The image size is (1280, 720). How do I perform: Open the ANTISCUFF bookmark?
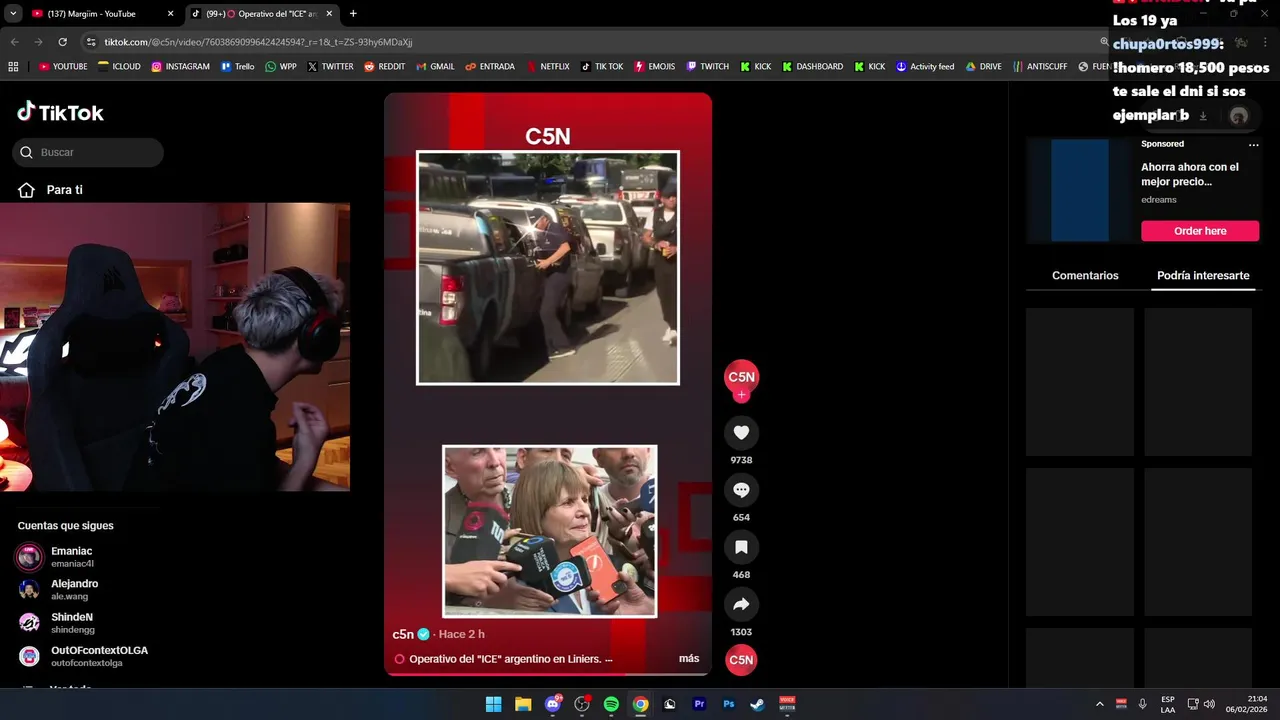tap(1039, 67)
